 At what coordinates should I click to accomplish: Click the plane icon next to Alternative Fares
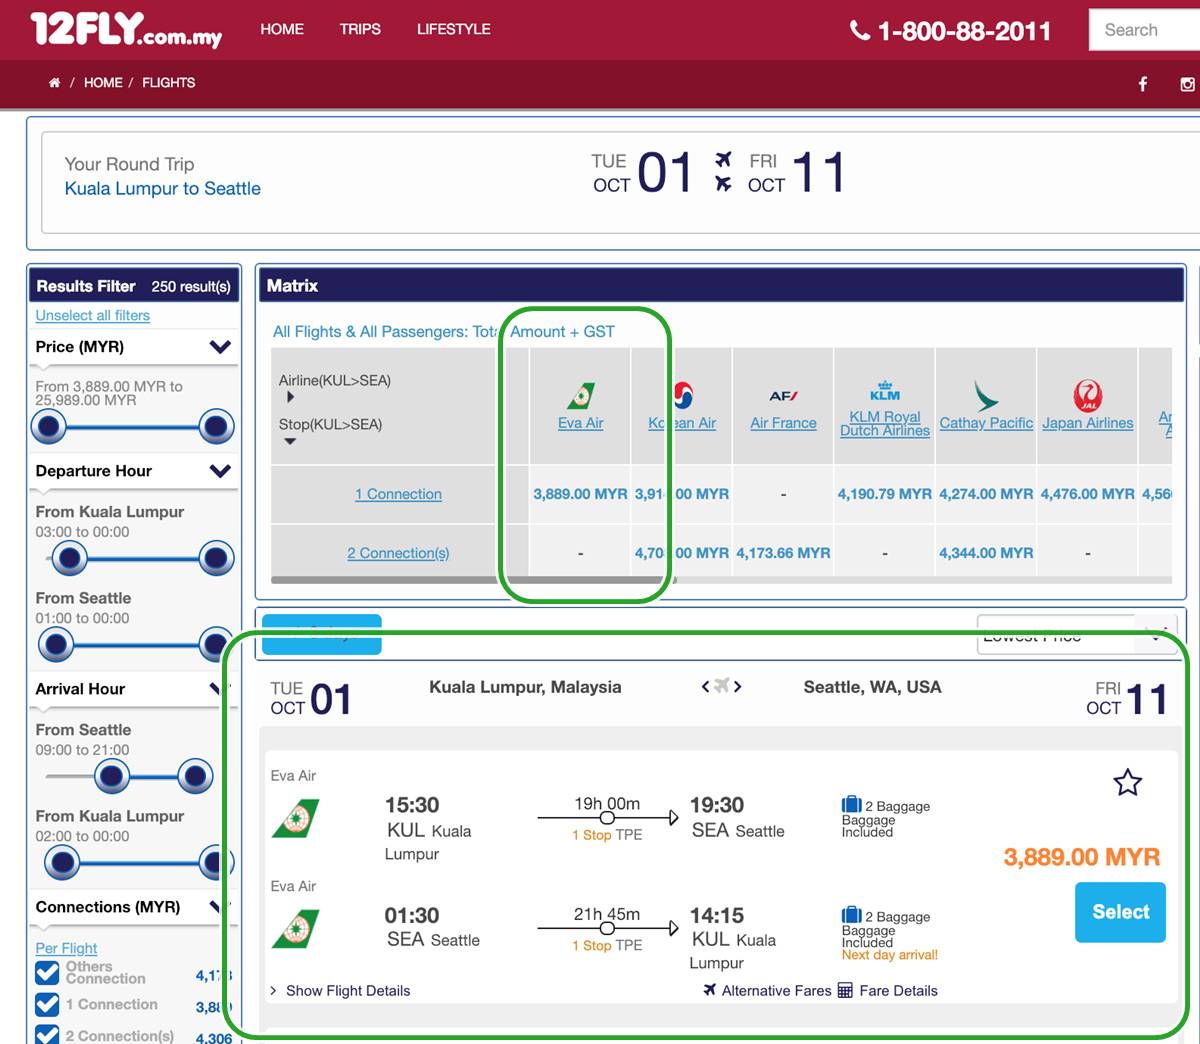709,990
